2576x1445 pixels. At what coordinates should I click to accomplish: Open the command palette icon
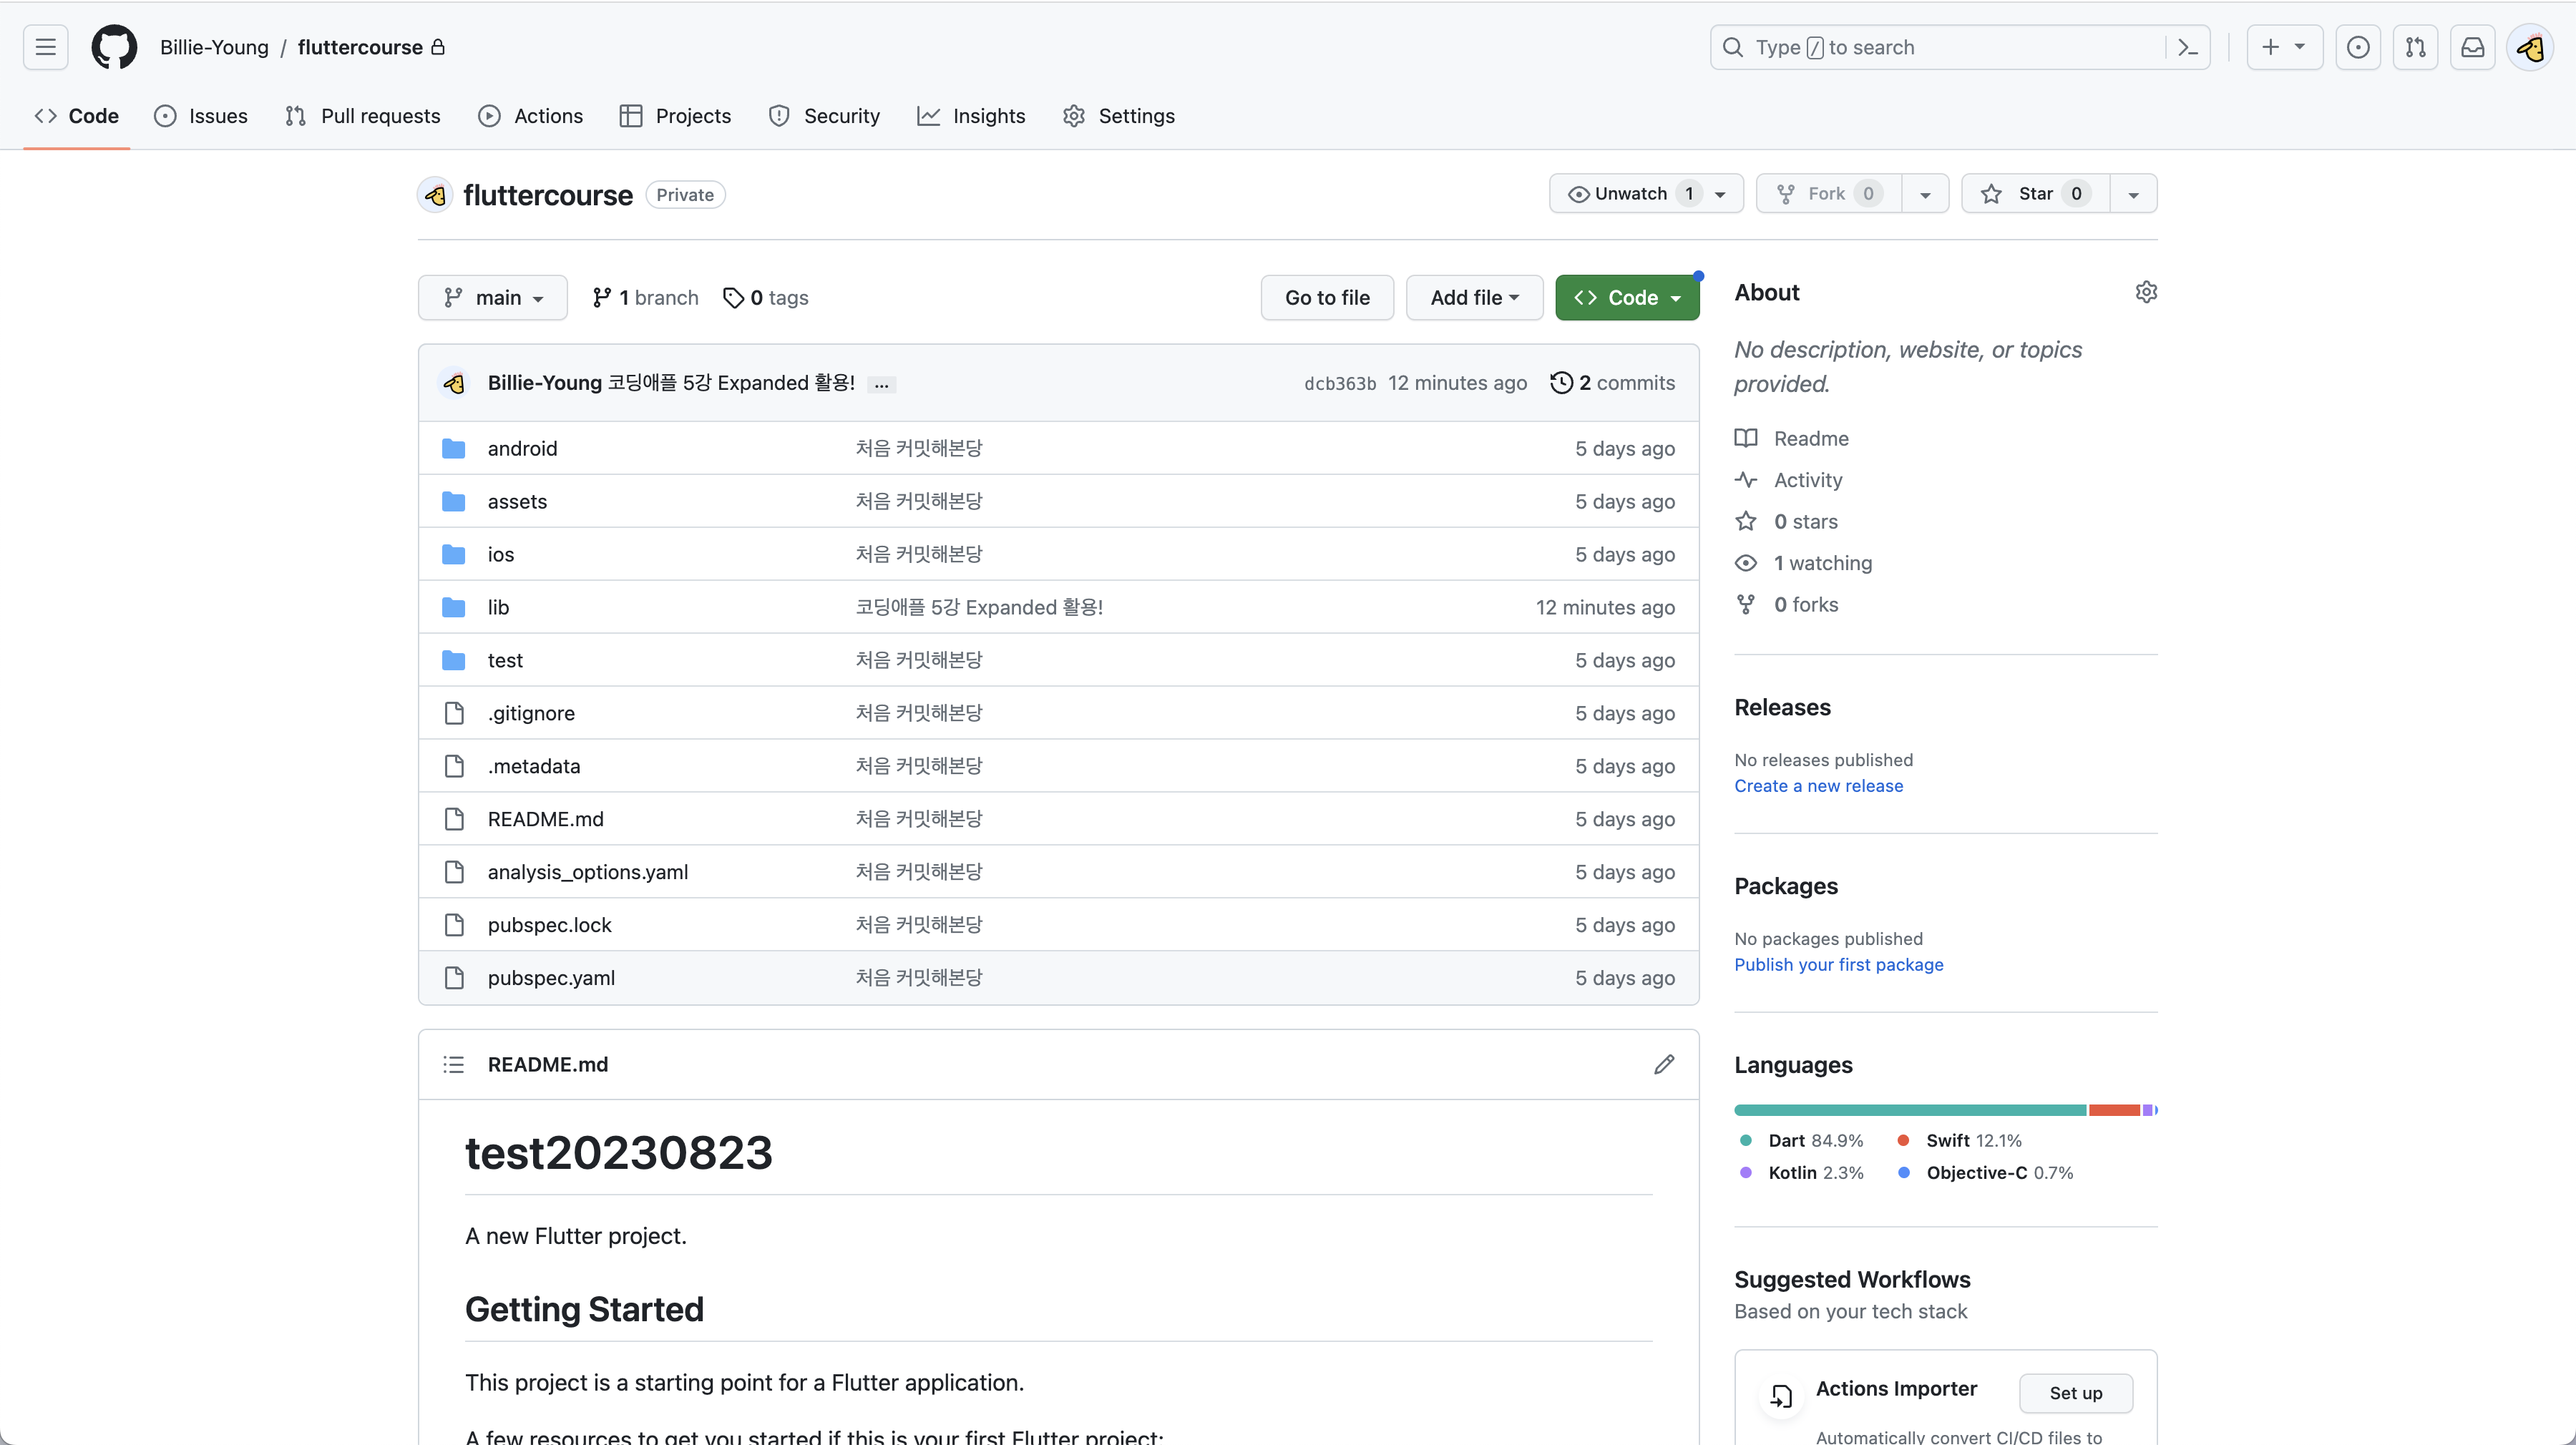tap(2188, 47)
